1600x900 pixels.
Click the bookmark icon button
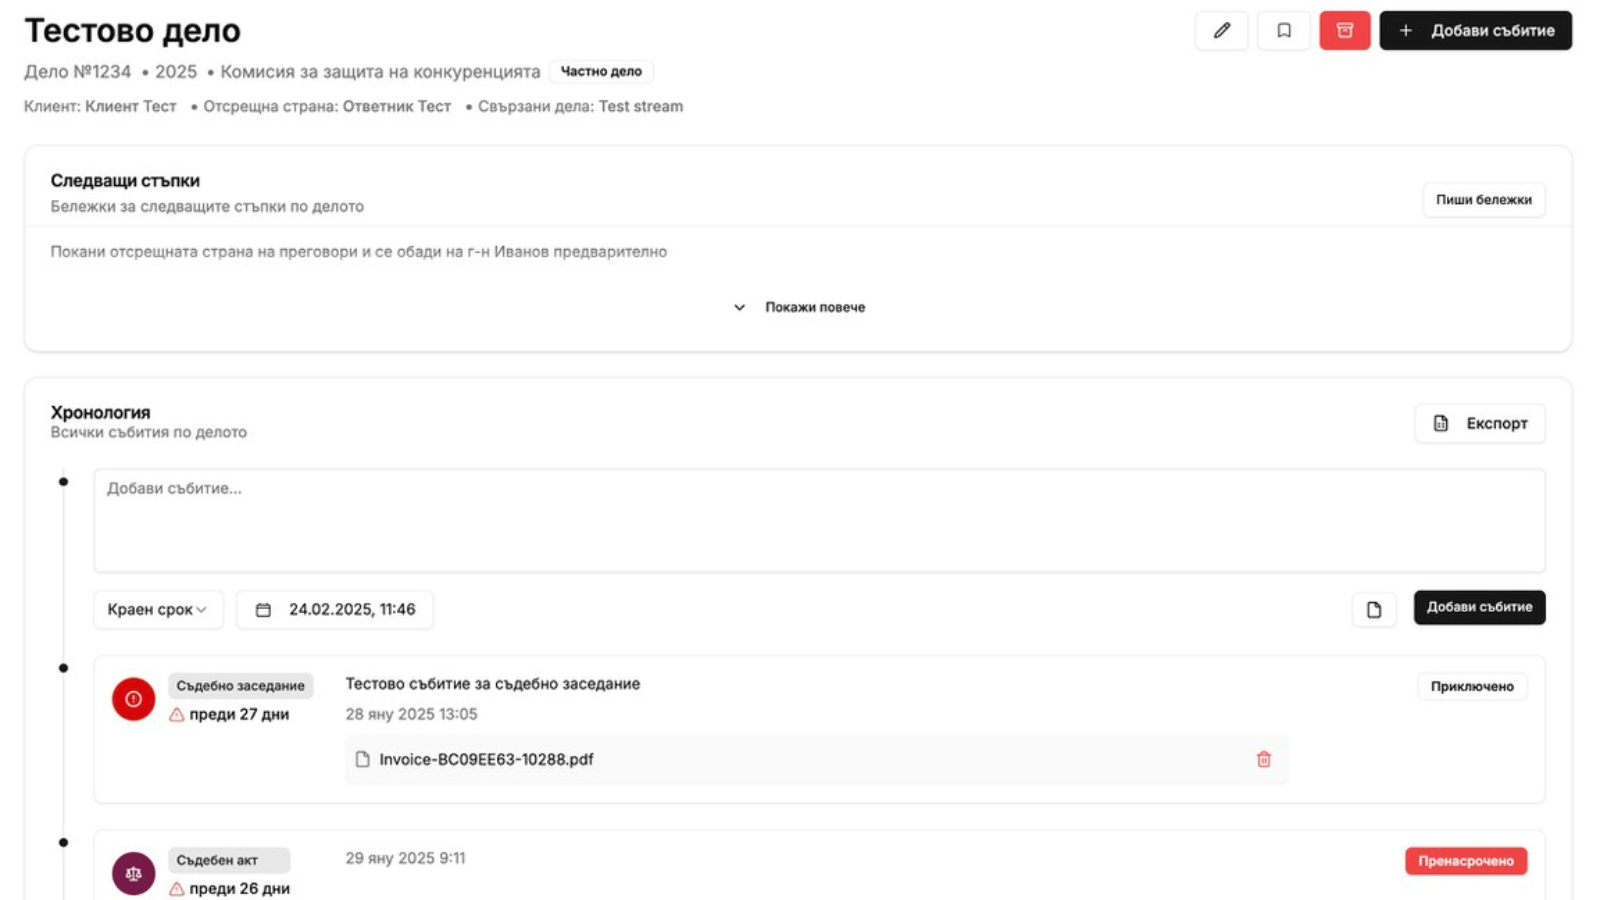click(x=1283, y=31)
